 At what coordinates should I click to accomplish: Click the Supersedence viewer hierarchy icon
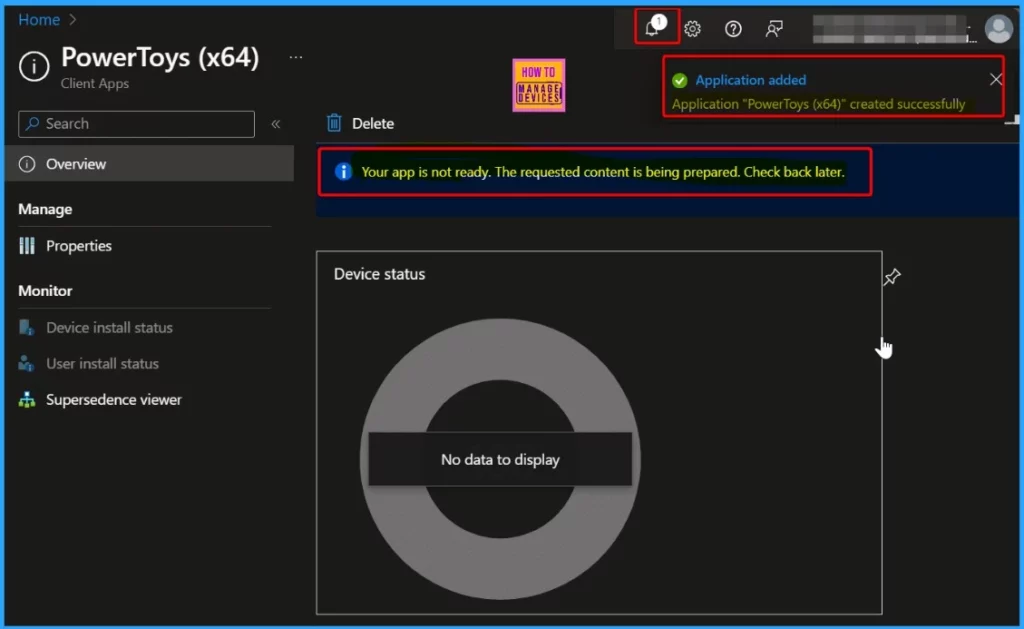click(27, 399)
